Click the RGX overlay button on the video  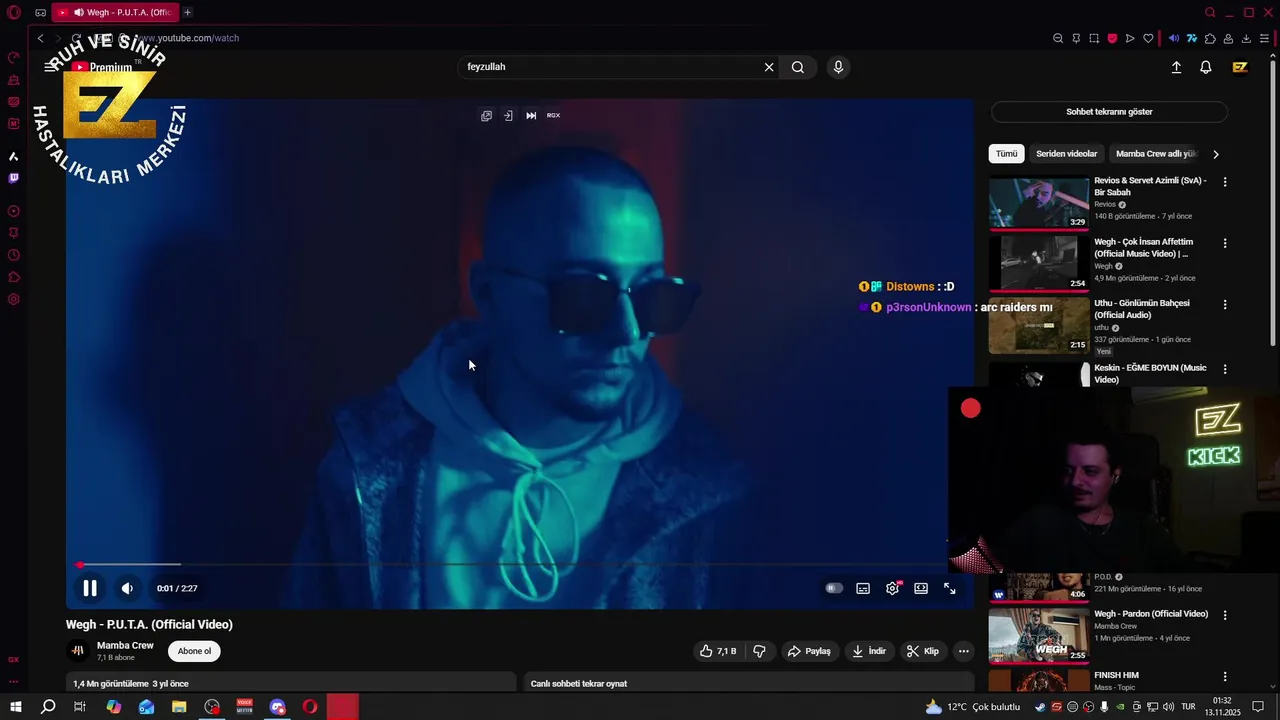coord(553,115)
